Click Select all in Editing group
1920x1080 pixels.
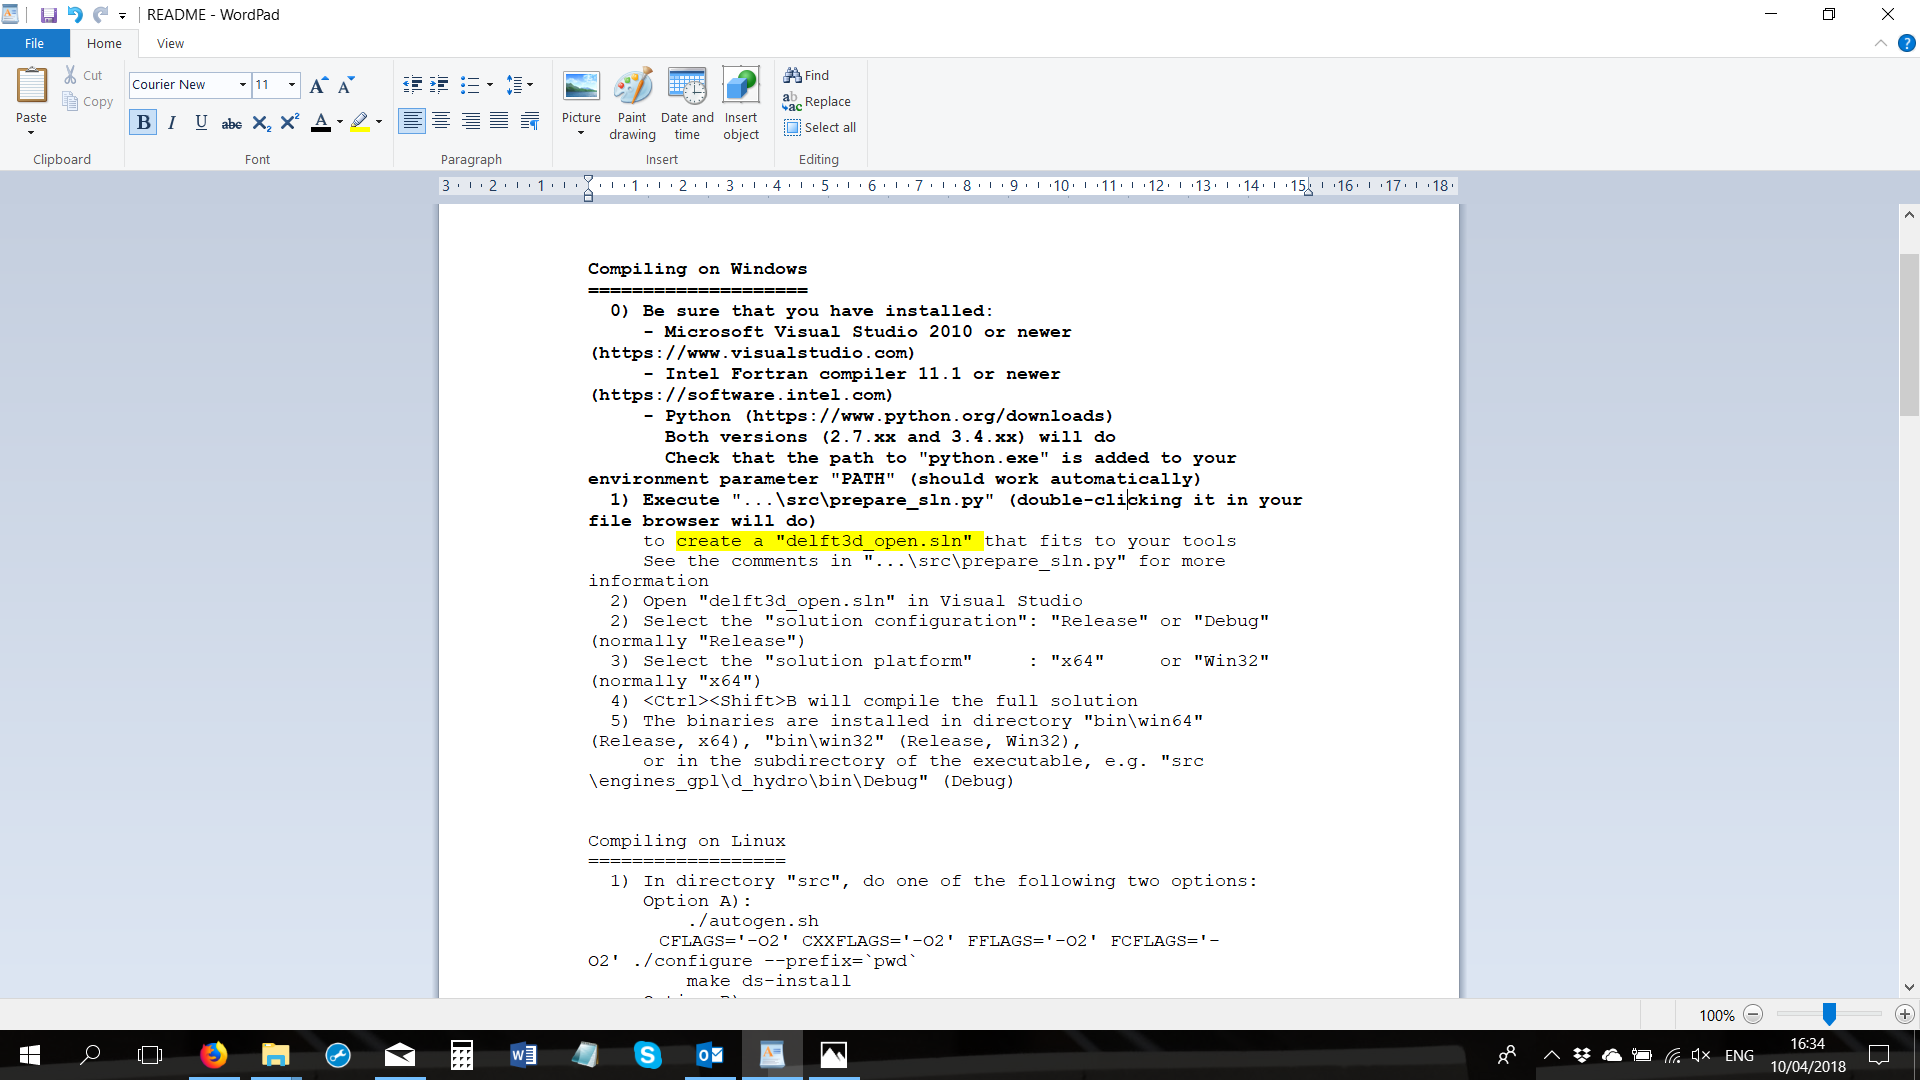[820, 127]
